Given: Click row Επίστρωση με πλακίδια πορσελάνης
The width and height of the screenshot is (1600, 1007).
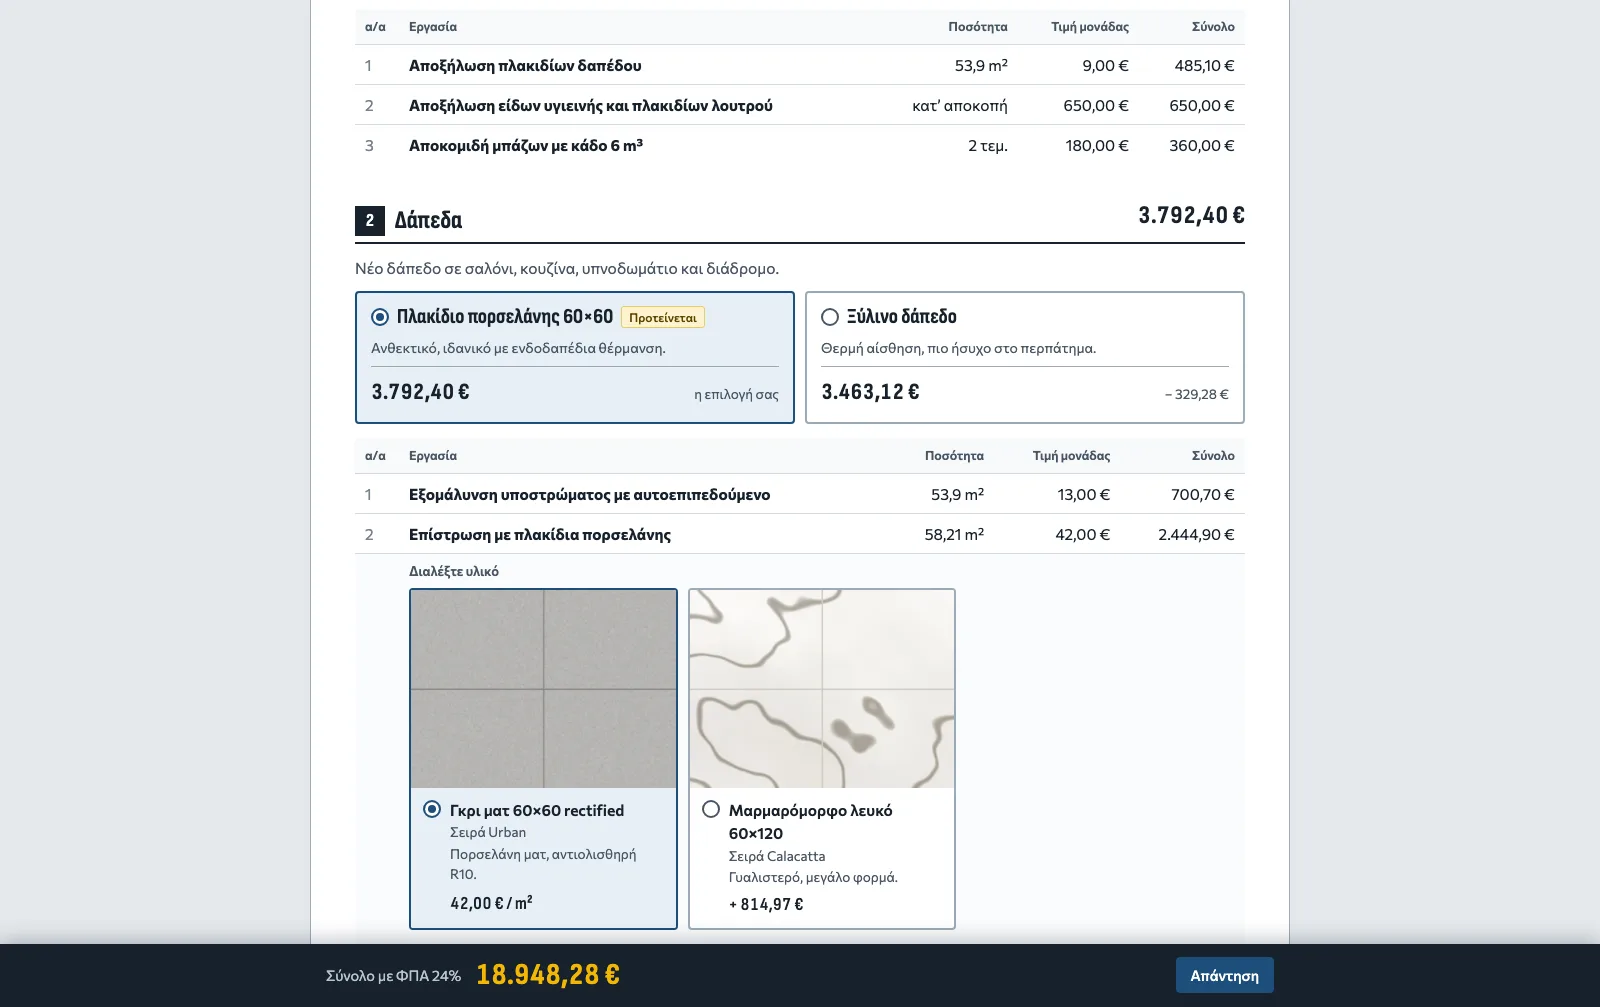Looking at the screenshot, I should click(800, 534).
